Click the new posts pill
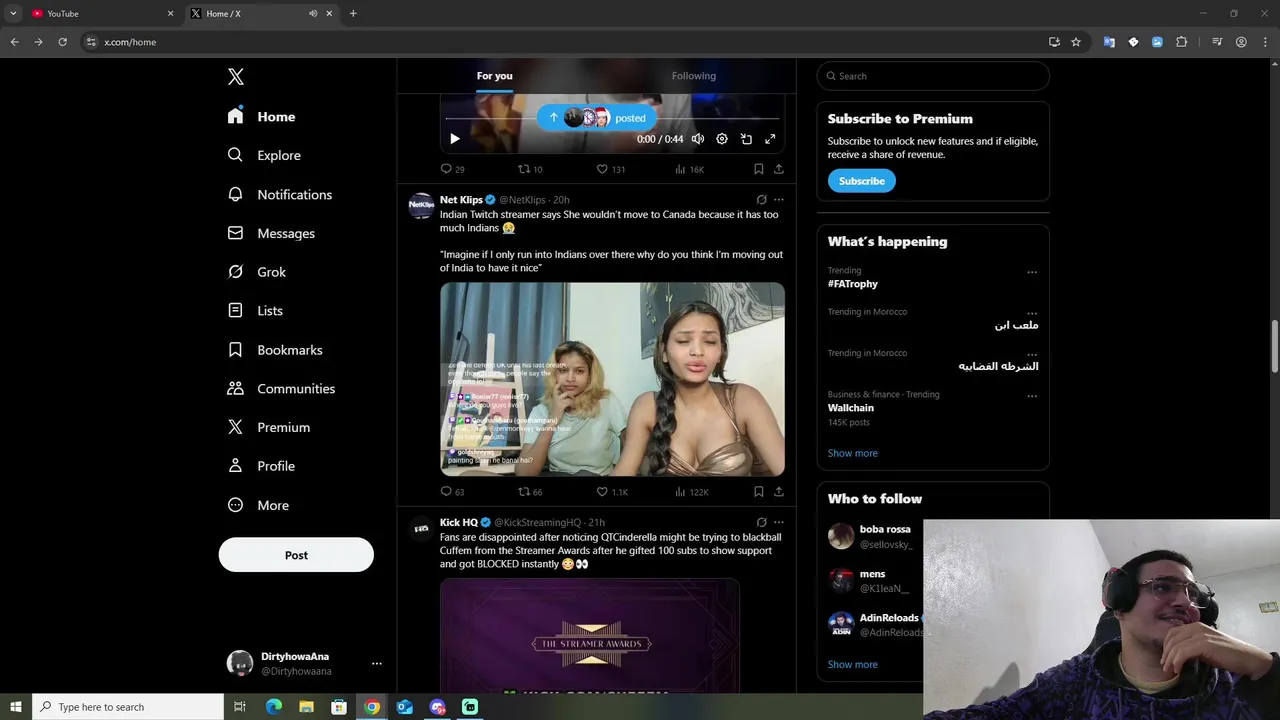Viewport: 1280px width, 720px height. tap(596, 118)
